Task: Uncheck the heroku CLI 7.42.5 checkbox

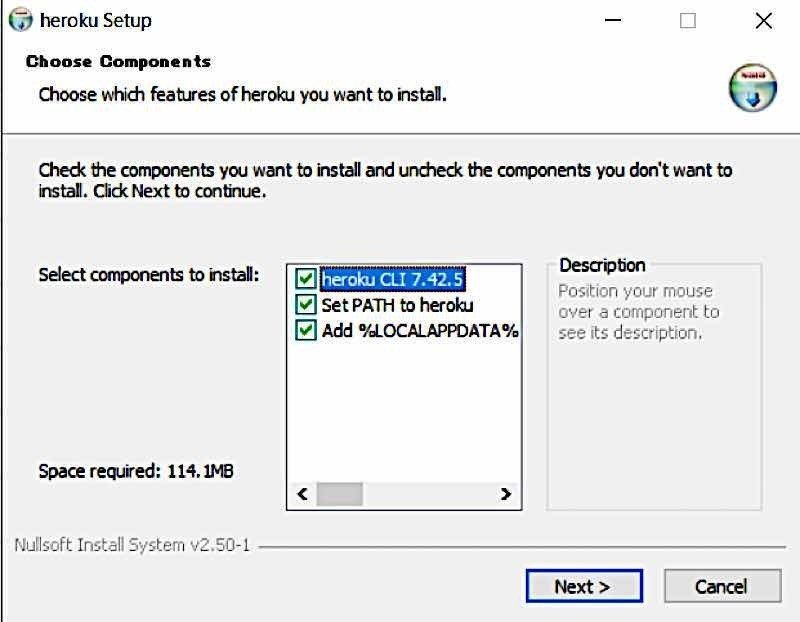Action: pyautogui.click(x=306, y=279)
